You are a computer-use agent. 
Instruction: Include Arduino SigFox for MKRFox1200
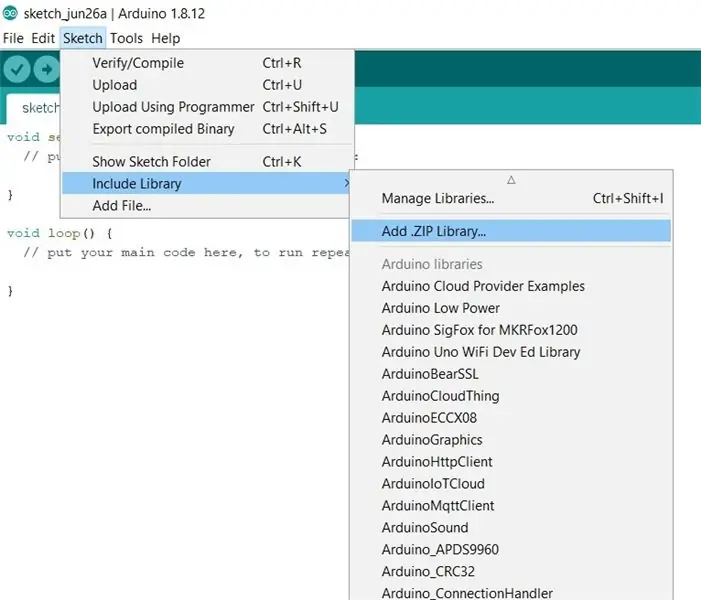[511, 330]
